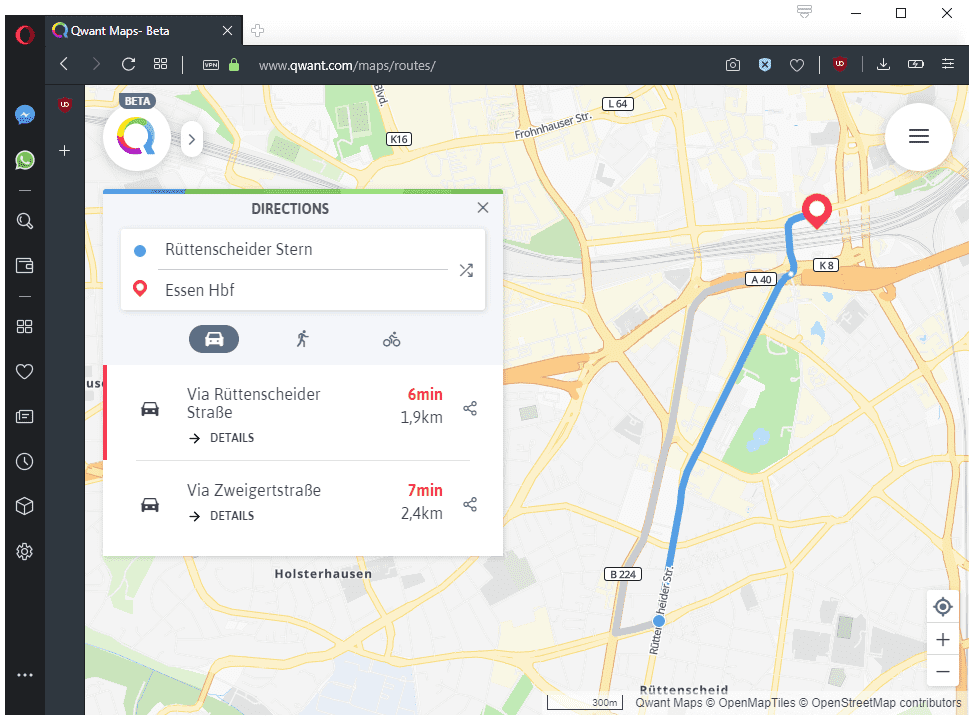The height and width of the screenshot is (721, 974).
Task: Close the Directions panel
Action: pyautogui.click(x=483, y=207)
